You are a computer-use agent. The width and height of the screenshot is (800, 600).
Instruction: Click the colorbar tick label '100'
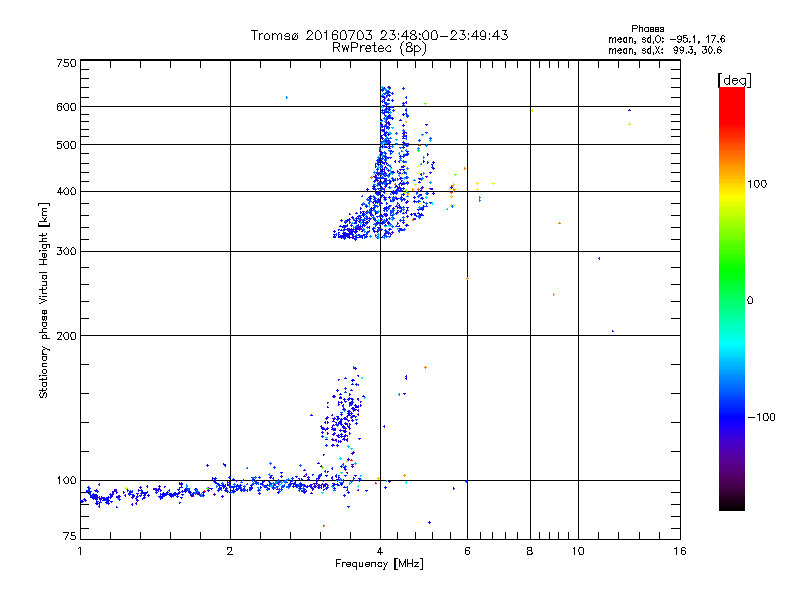point(757,184)
